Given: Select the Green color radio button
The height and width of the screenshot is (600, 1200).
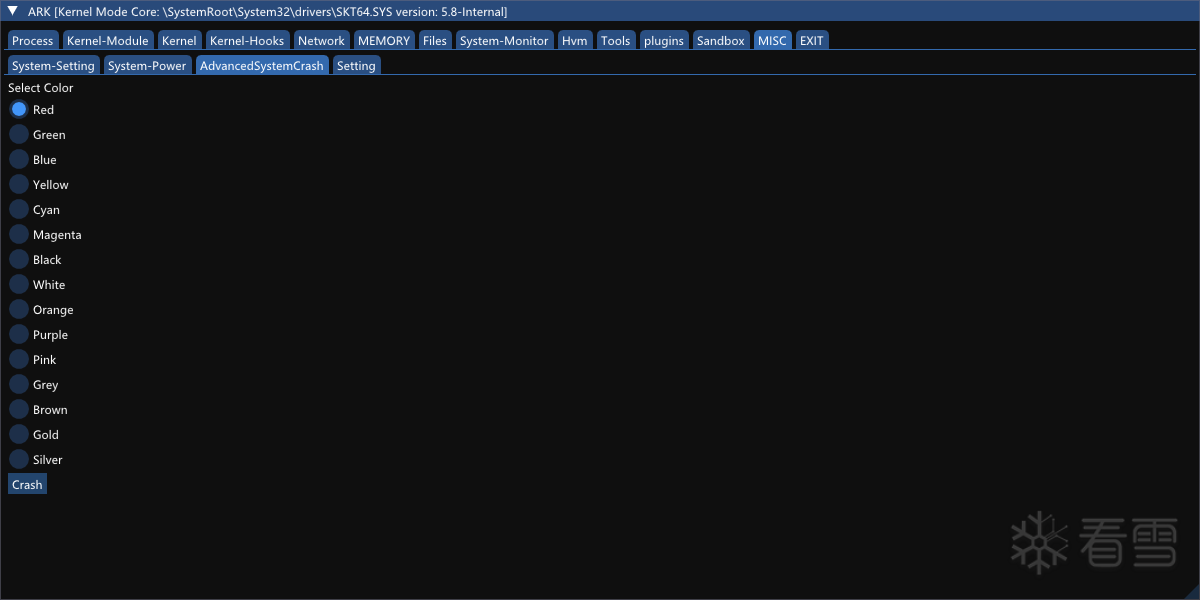Looking at the screenshot, I should pyautogui.click(x=19, y=134).
